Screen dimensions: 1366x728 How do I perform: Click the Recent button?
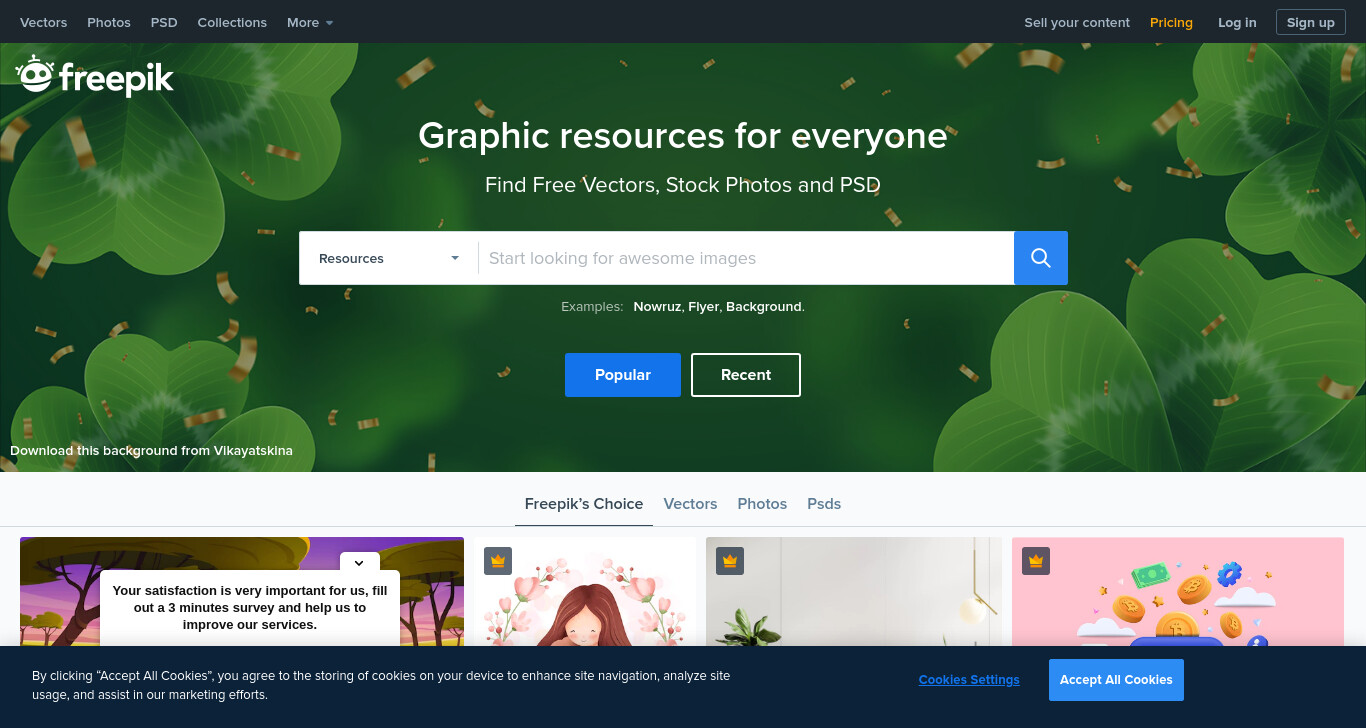(746, 375)
